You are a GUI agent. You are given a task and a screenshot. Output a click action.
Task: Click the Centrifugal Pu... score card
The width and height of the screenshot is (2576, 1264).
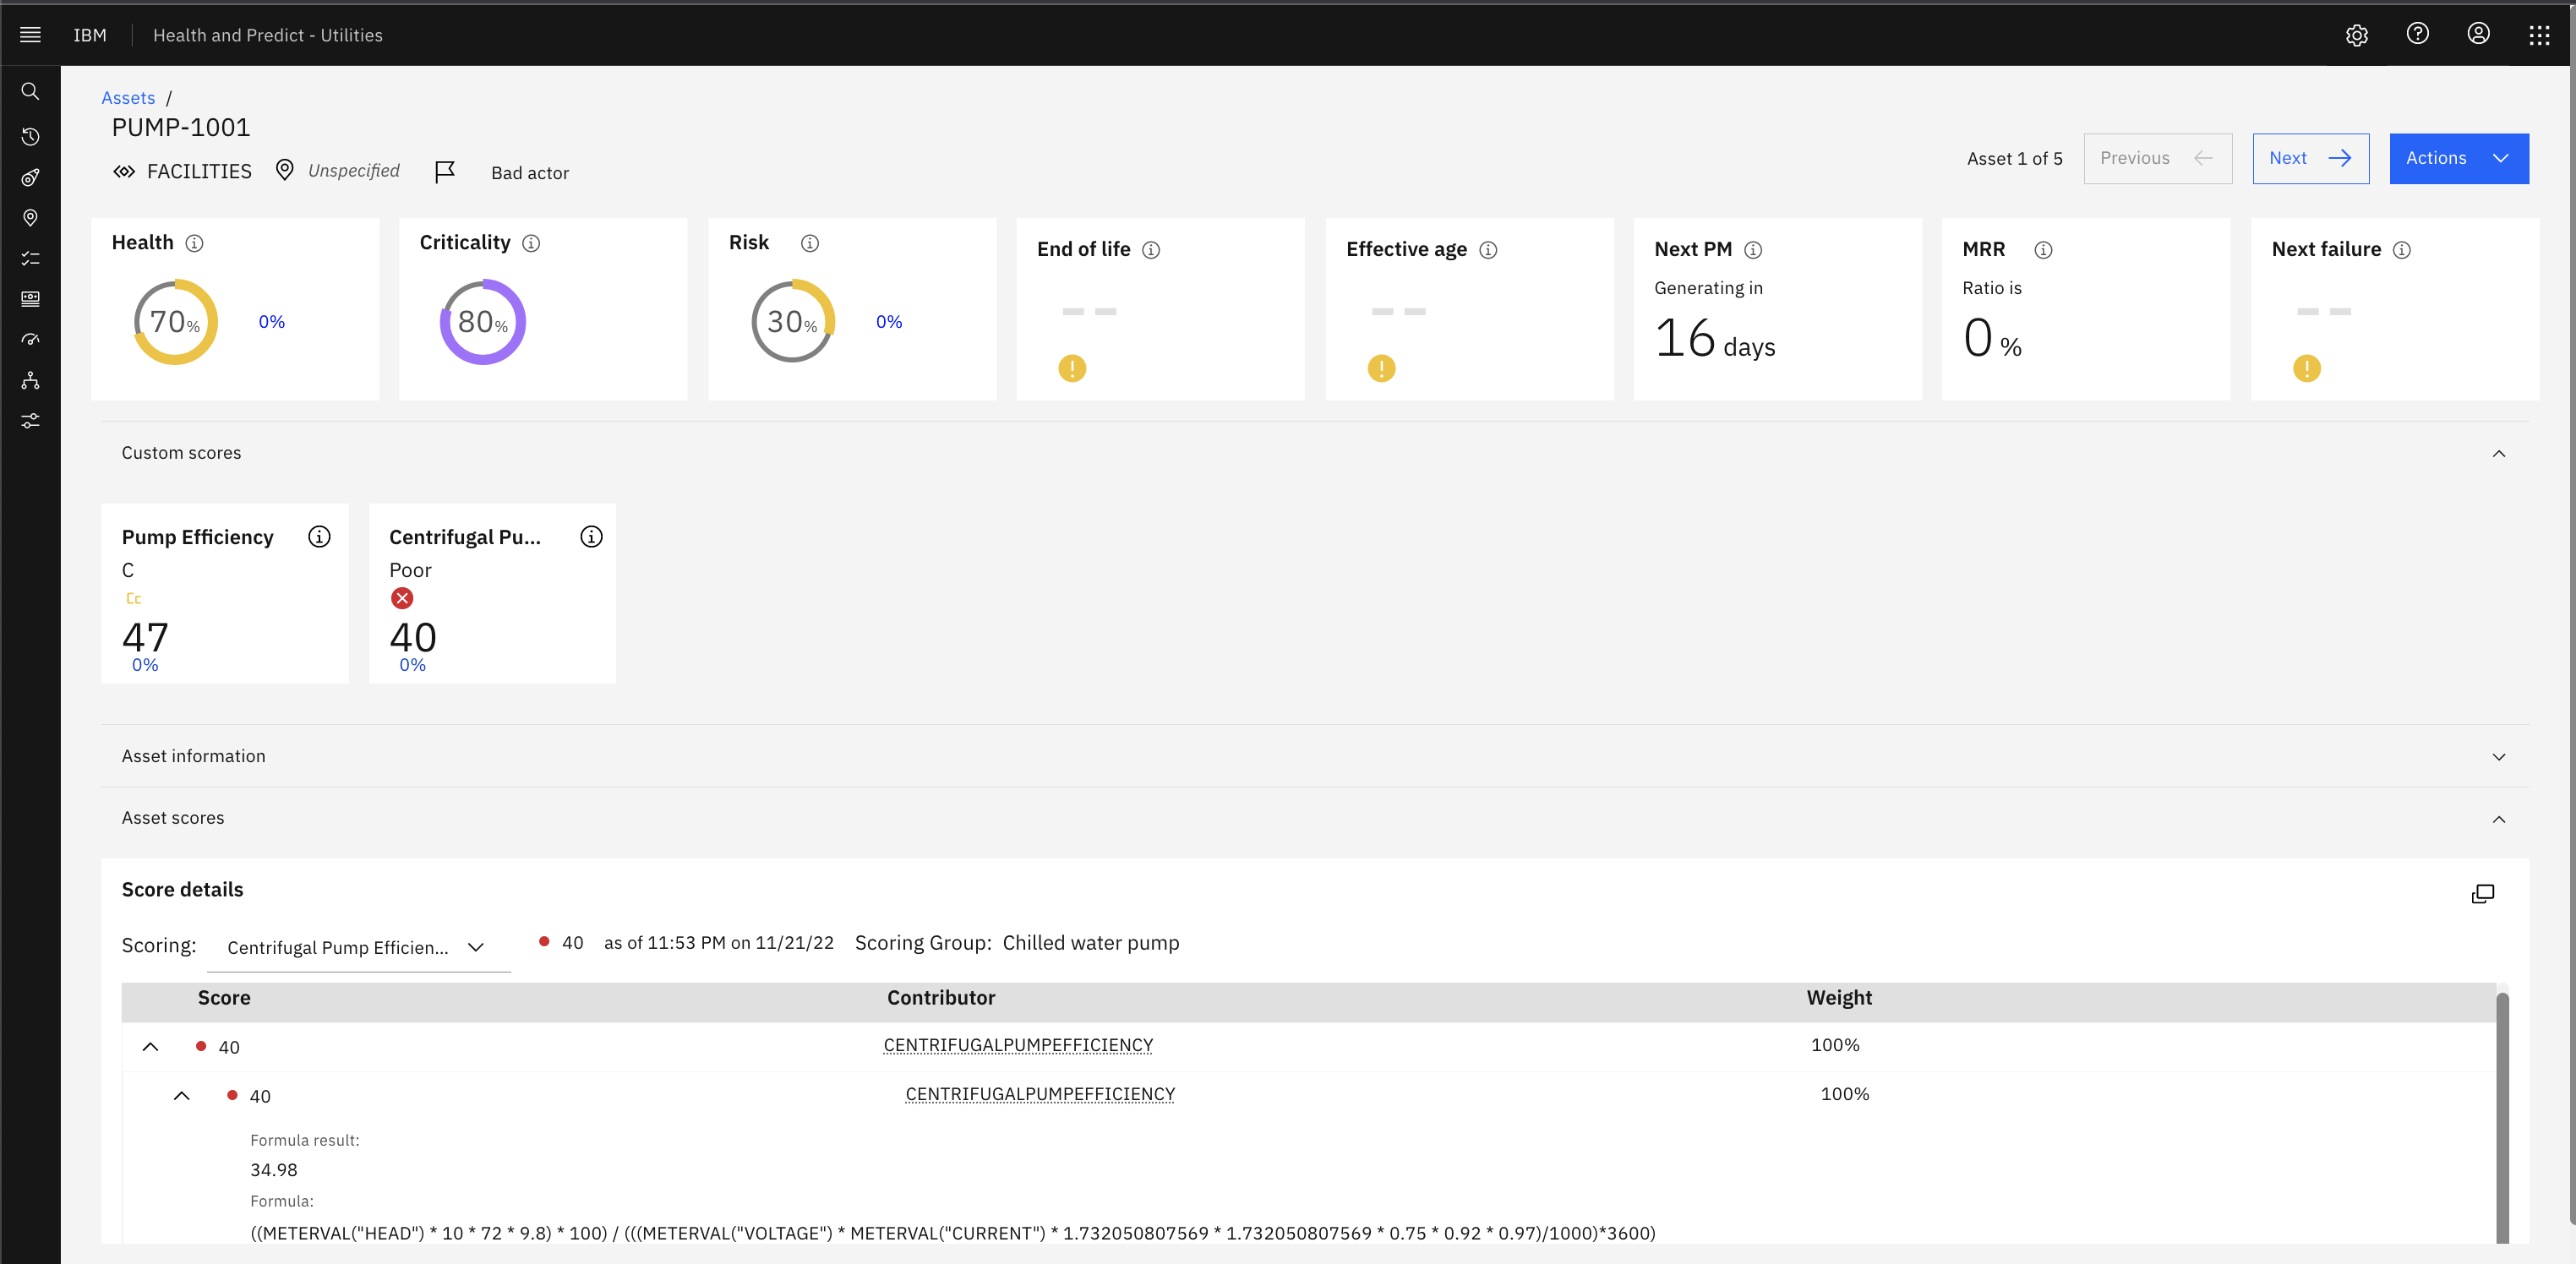pos(492,594)
